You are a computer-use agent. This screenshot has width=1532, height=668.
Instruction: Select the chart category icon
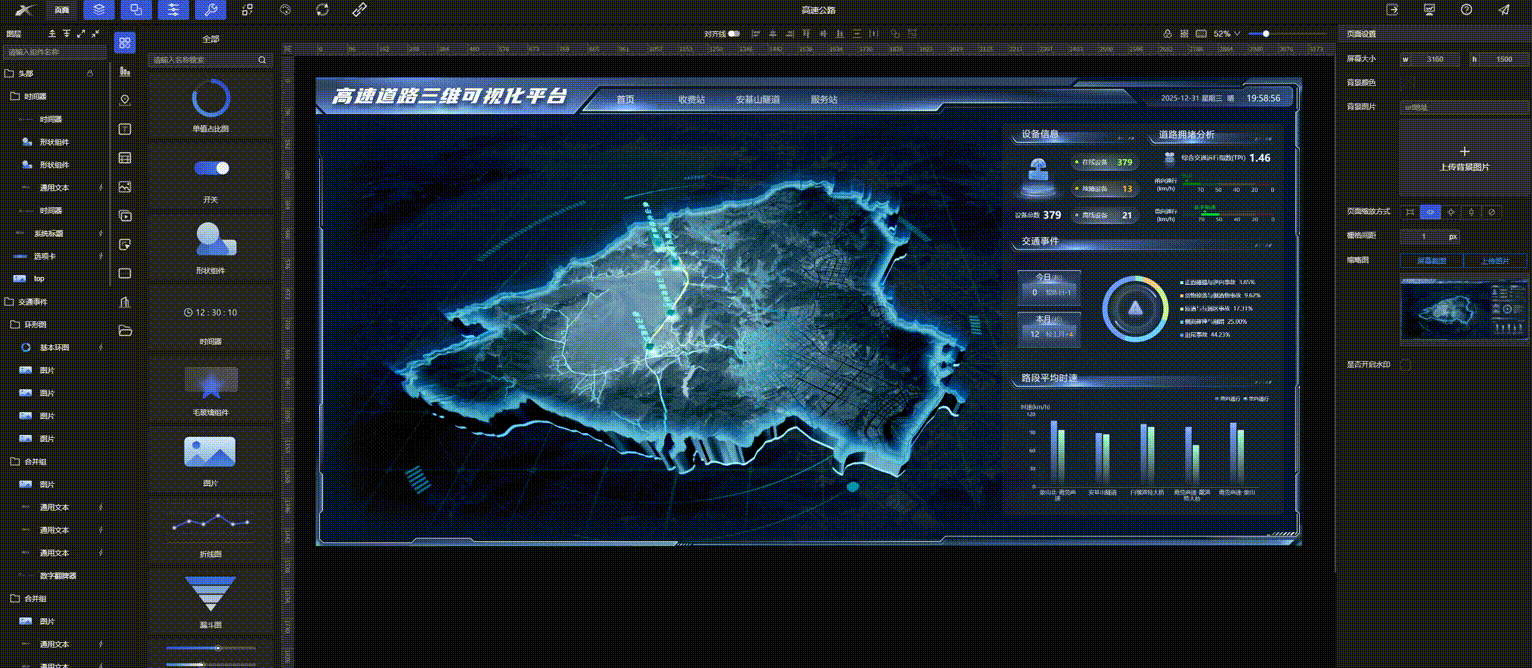(x=125, y=72)
